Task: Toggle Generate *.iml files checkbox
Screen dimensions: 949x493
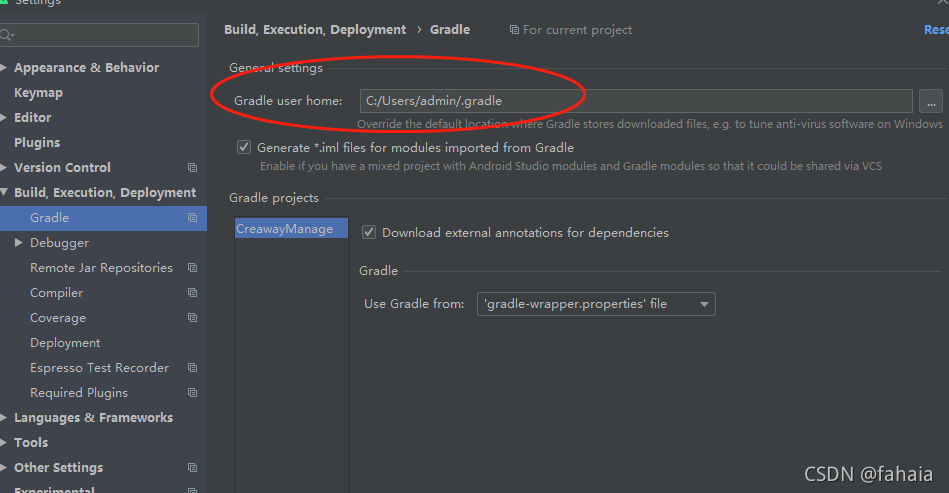Action: pyautogui.click(x=244, y=147)
